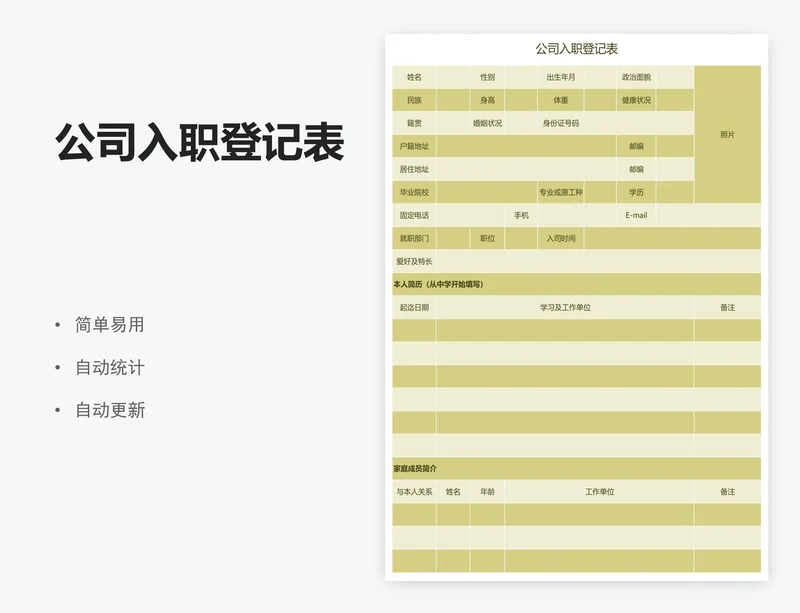Click the 备注 header in the 与本人关系 row
This screenshot has height=613, width=800.
coord(728,492)
